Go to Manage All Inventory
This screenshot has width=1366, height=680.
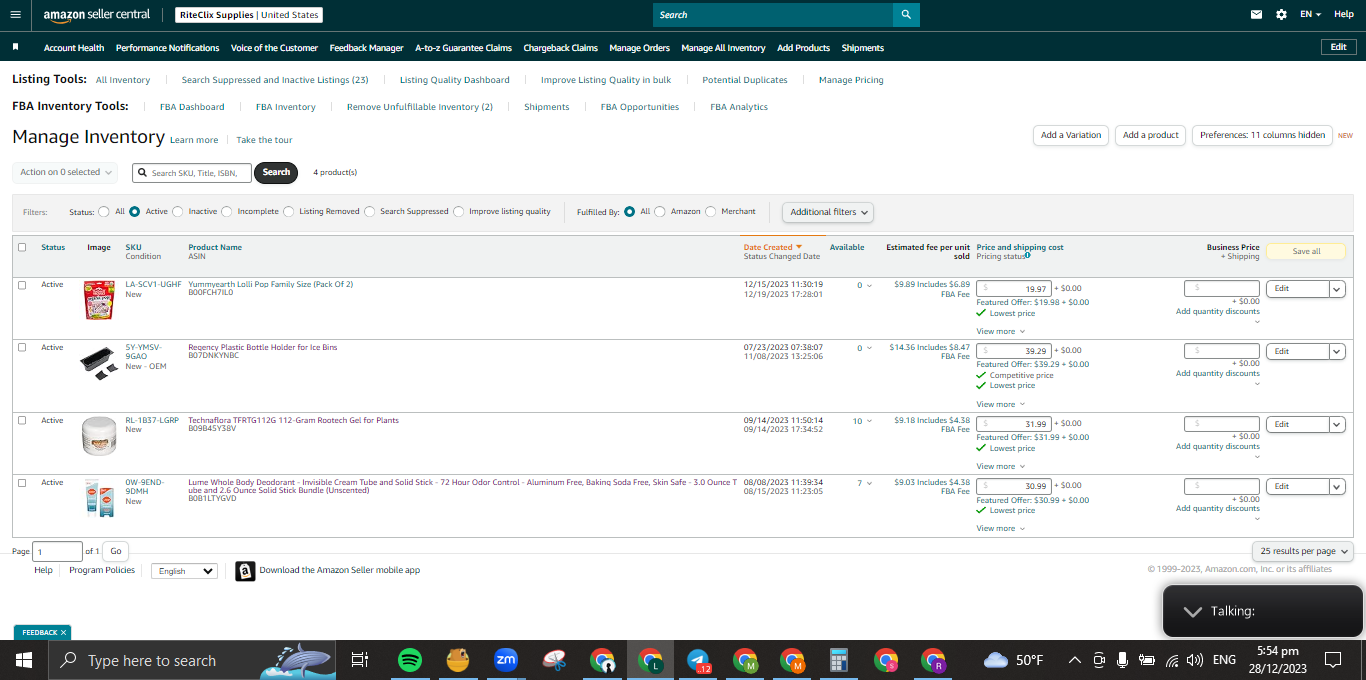pyautogui.click(x=723, y=48)
